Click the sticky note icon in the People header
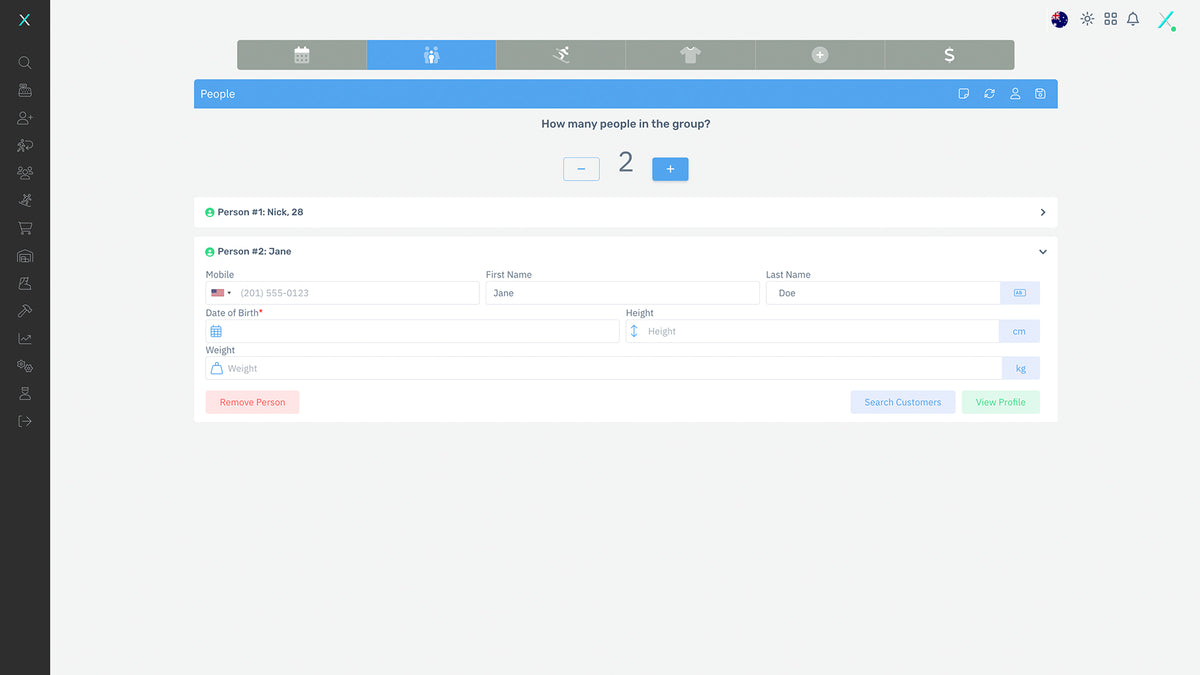The image size is (1200, 675). coord(964,94)
